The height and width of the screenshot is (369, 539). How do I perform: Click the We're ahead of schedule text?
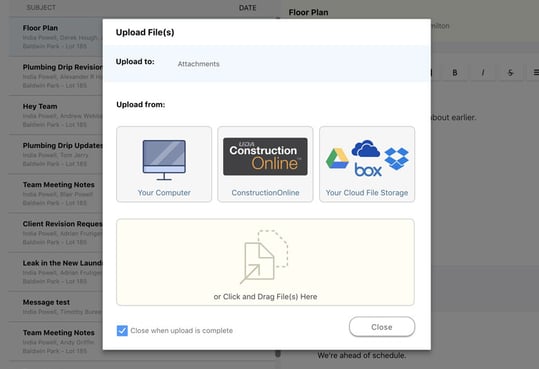tap(362, 355)
